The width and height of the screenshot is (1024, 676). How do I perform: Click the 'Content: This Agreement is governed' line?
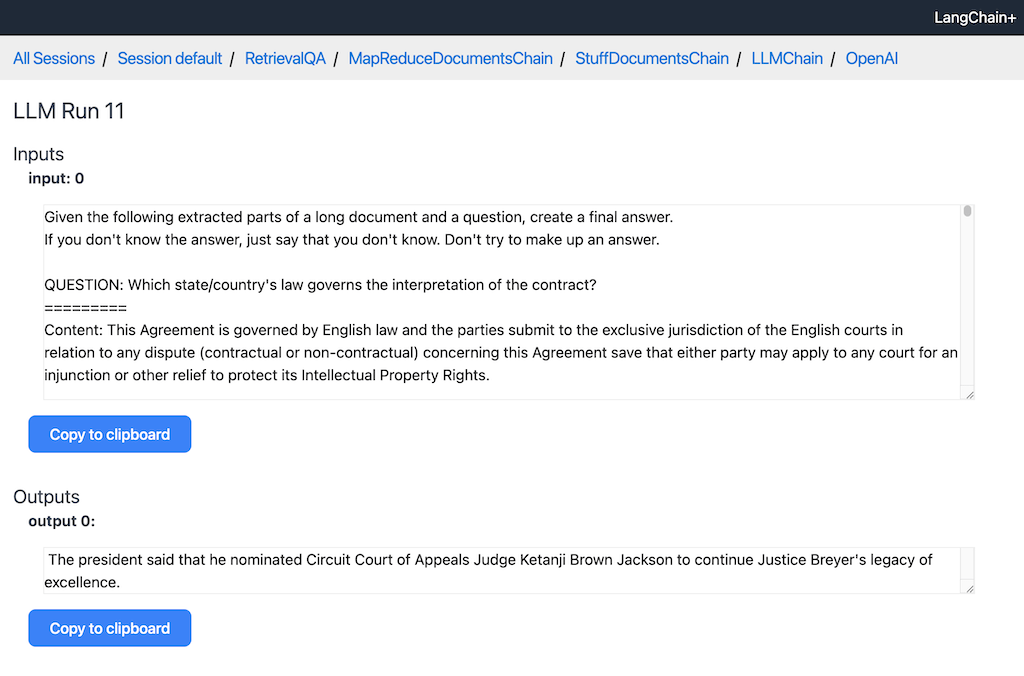click(x=473, y=330)
